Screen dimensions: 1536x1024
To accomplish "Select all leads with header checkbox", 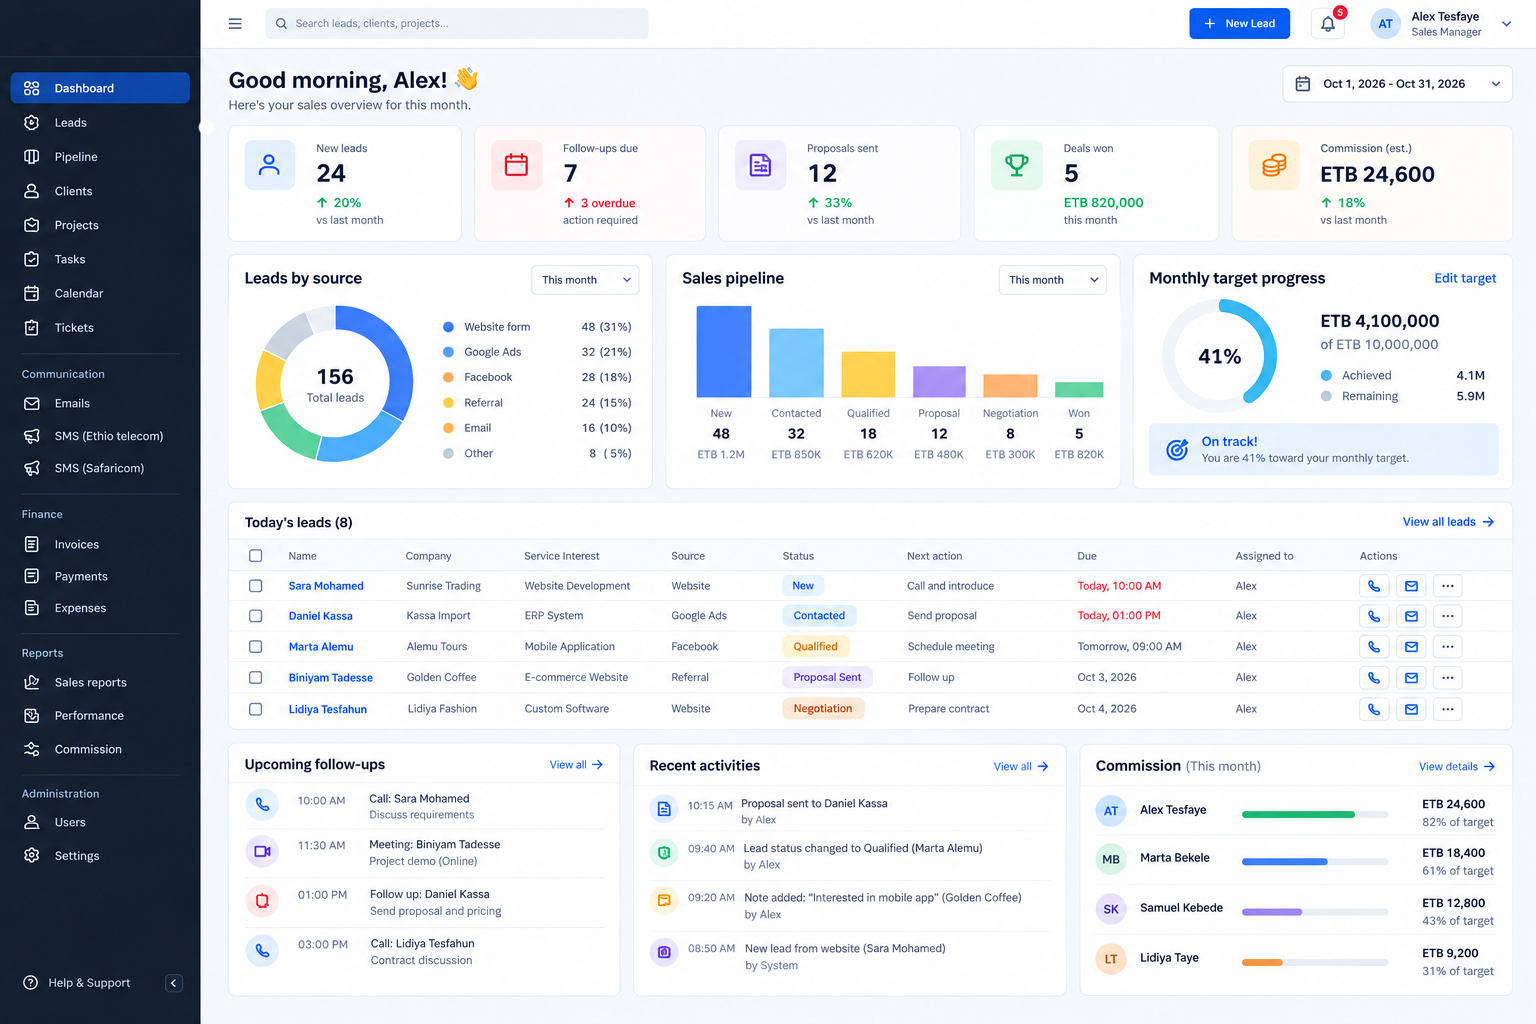I will 255,556.
